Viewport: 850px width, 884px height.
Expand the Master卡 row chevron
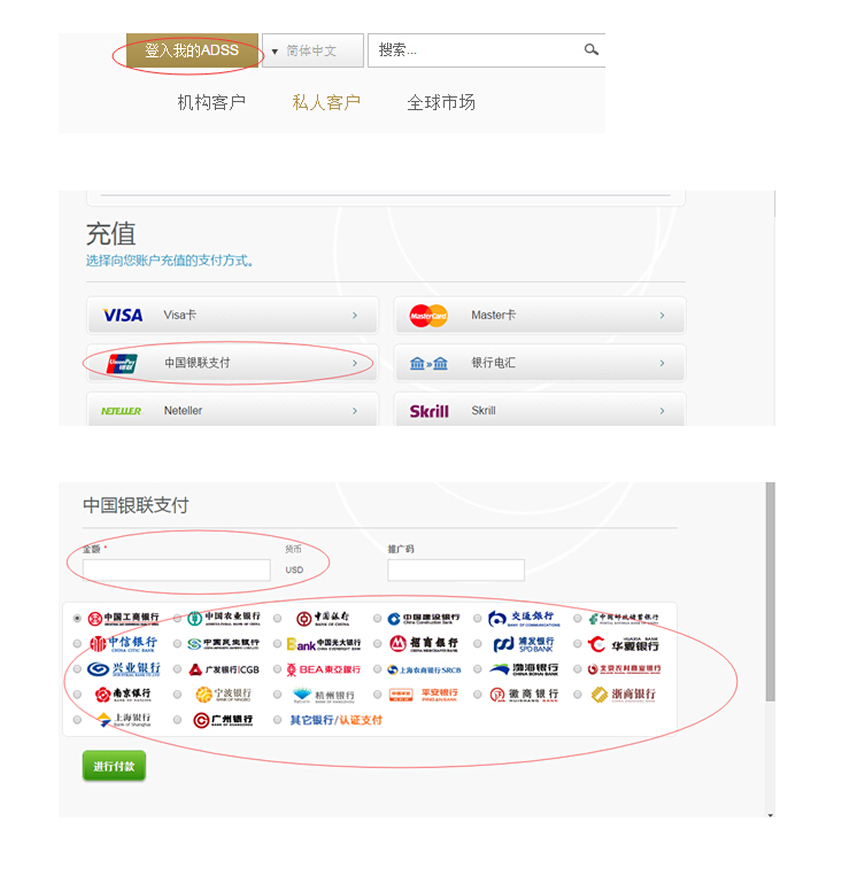[662, 315]
